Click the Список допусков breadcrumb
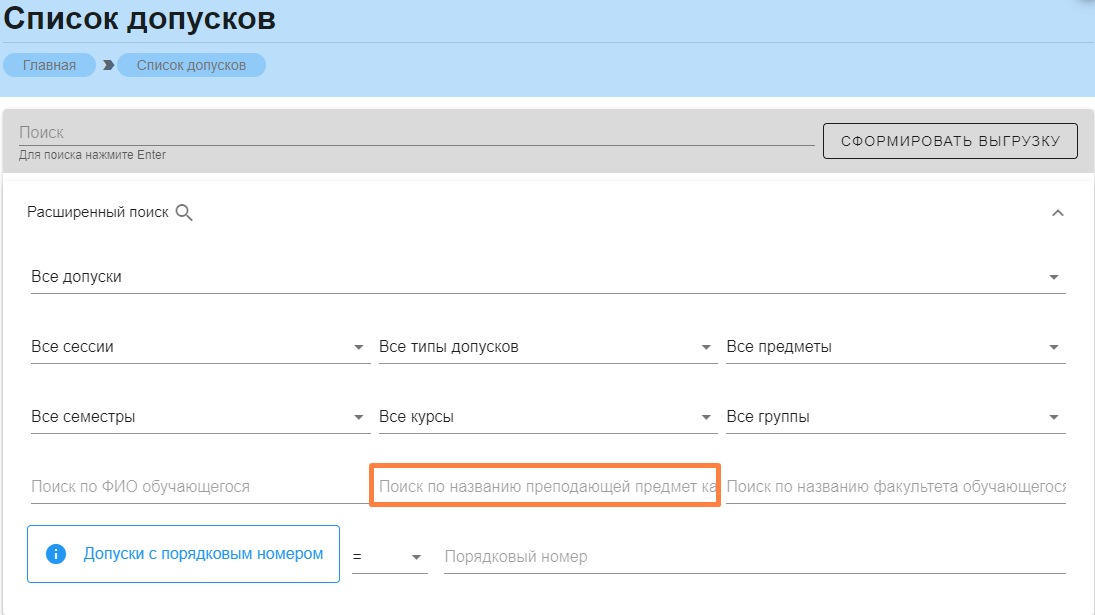This screenshot has height=615, width=1095. coord(191,65)
